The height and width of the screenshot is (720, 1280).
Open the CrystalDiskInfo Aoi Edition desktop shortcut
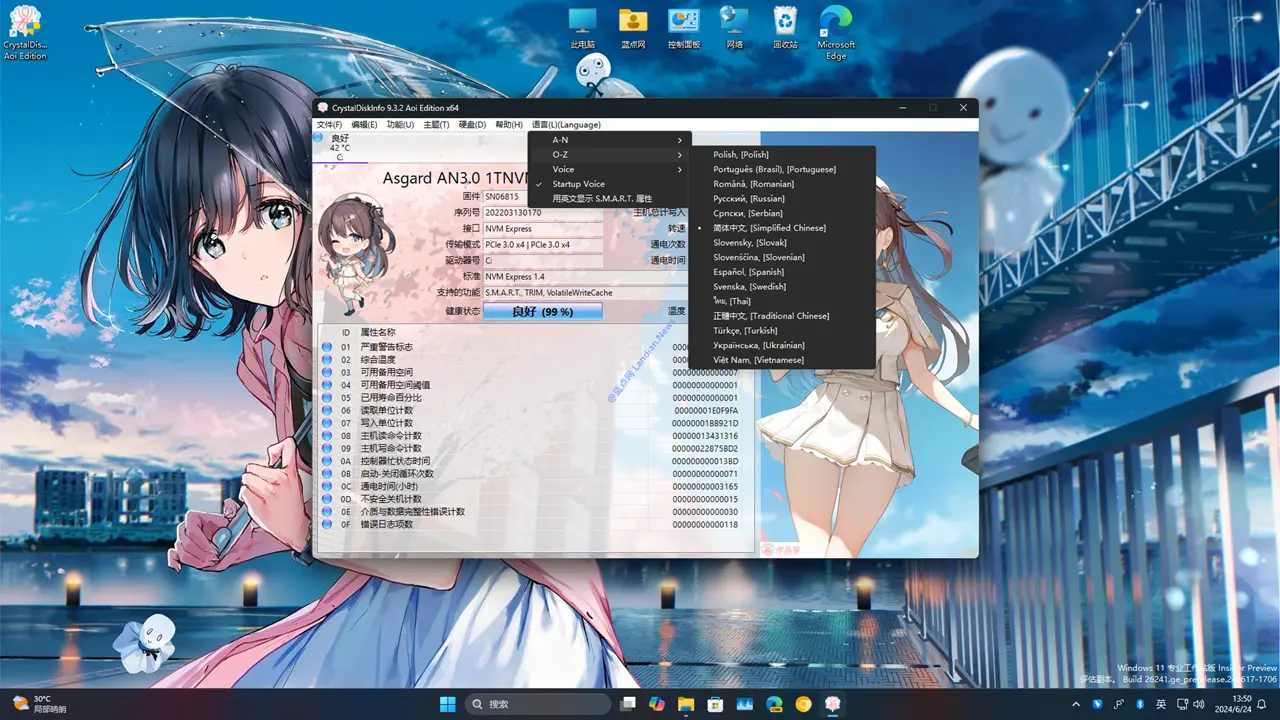(x=25, y=33)
